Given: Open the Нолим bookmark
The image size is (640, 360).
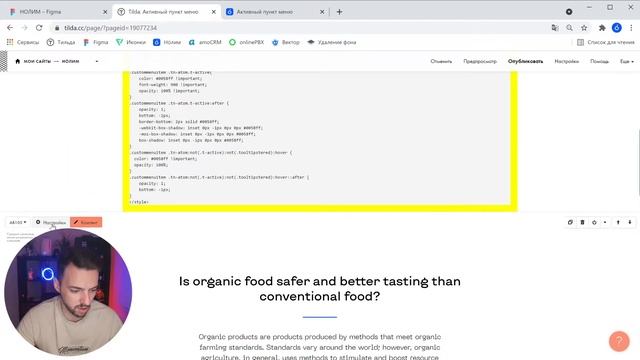Looking at the screenshot, I should [167, 42].
